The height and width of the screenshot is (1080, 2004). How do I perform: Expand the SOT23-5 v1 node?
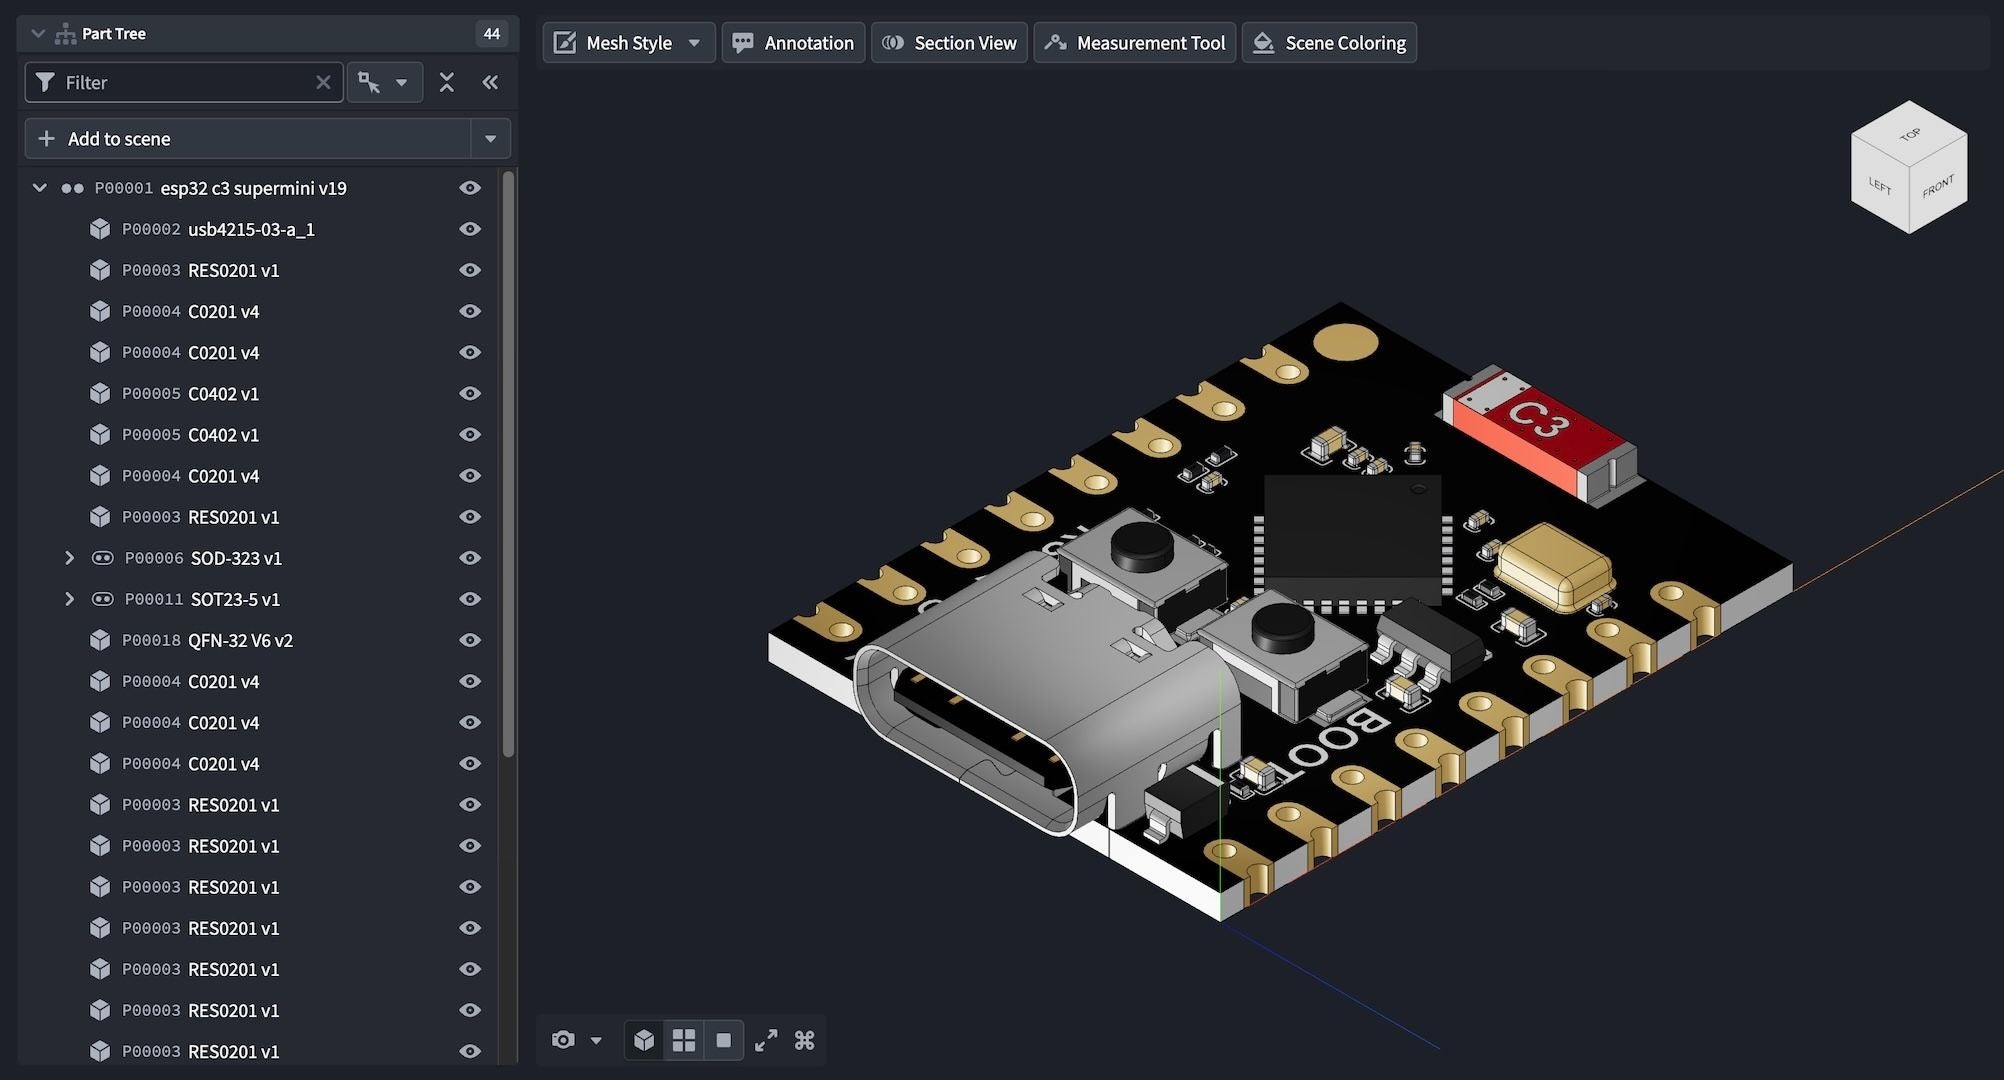coord(69,599)
